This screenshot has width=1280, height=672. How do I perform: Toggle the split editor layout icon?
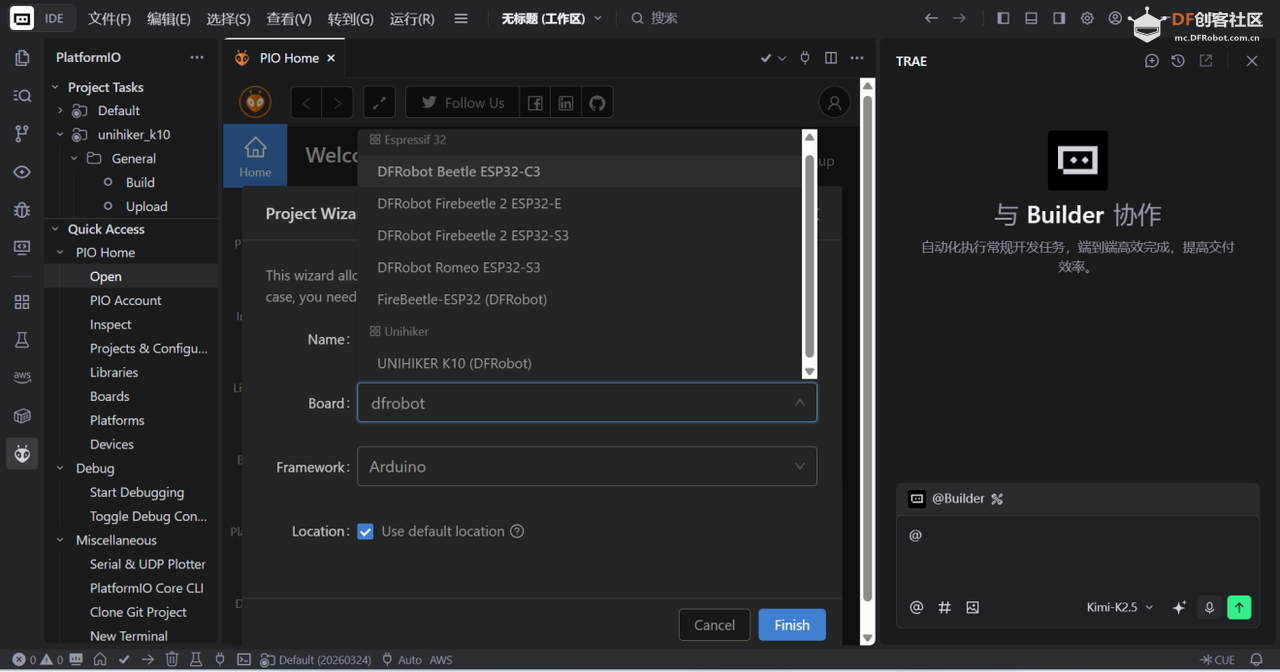click(x=830, y=58)
